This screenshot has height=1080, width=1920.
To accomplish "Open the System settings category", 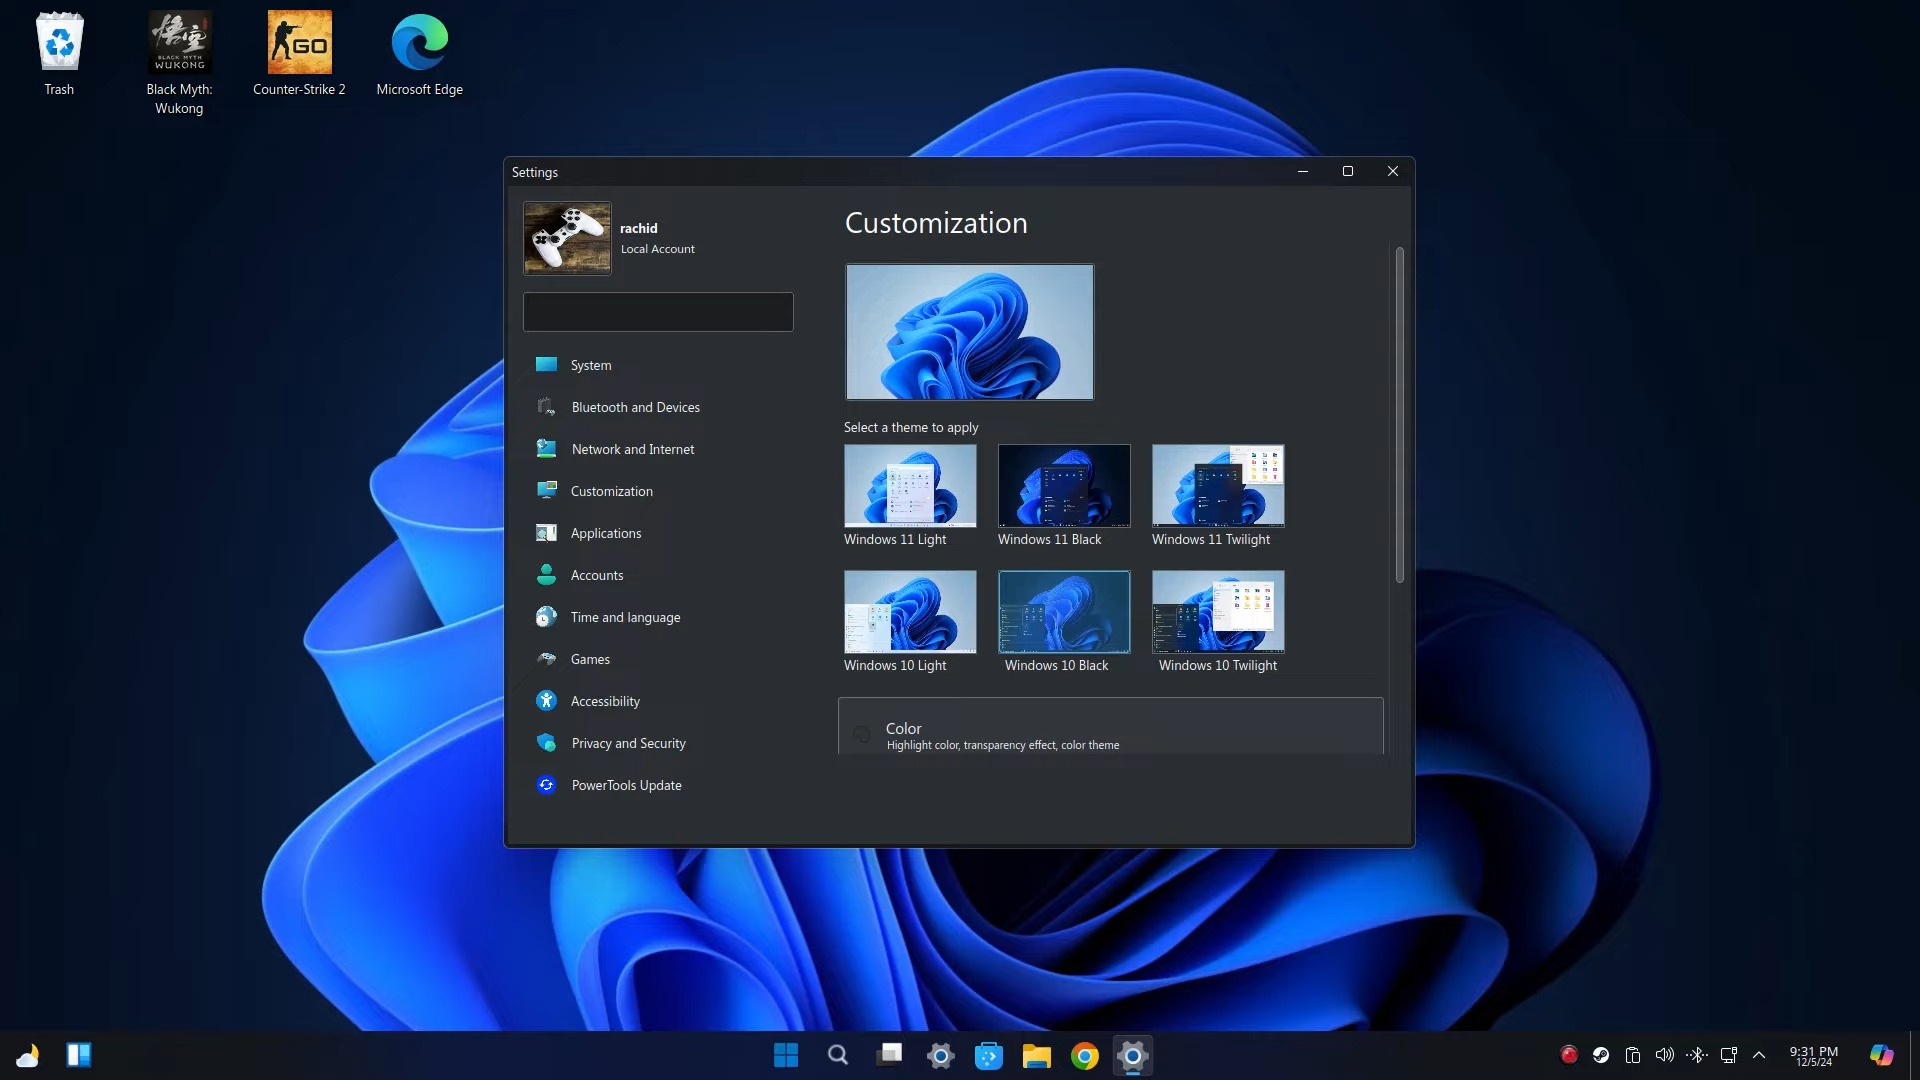I will 590,365.
